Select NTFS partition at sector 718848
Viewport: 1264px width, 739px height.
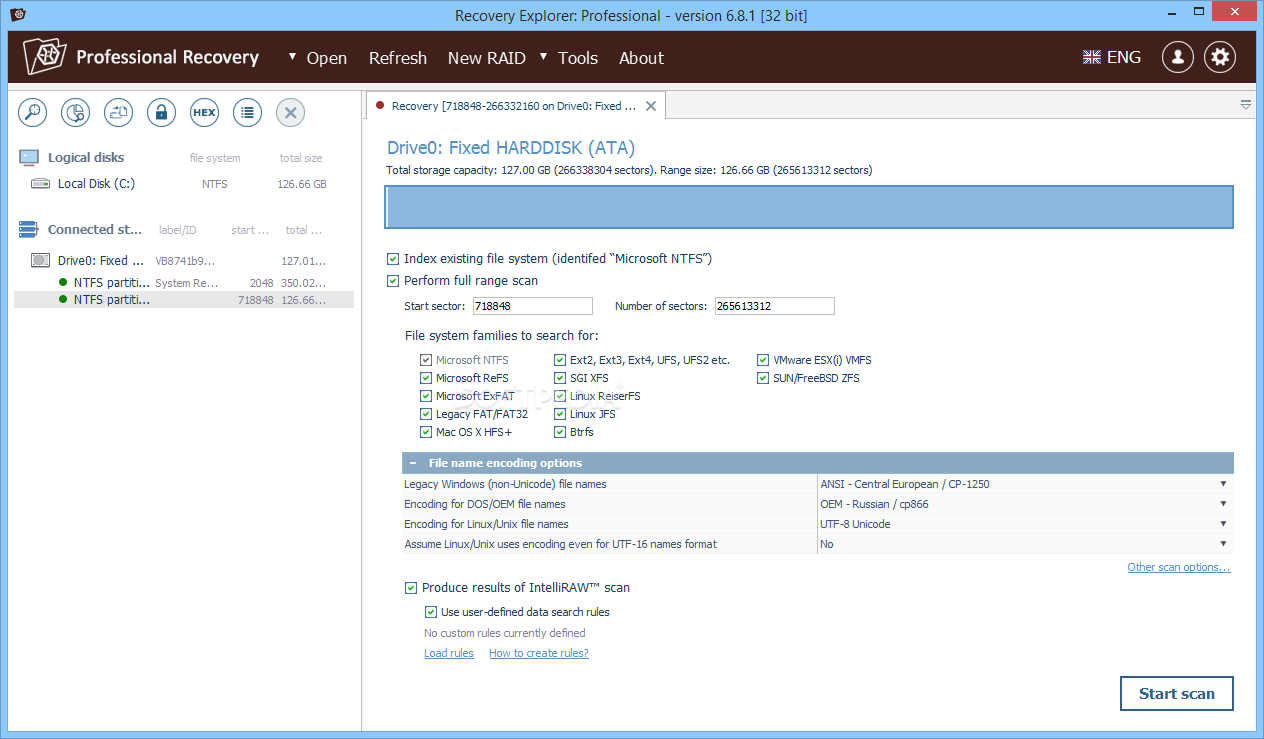pos(184,299)
